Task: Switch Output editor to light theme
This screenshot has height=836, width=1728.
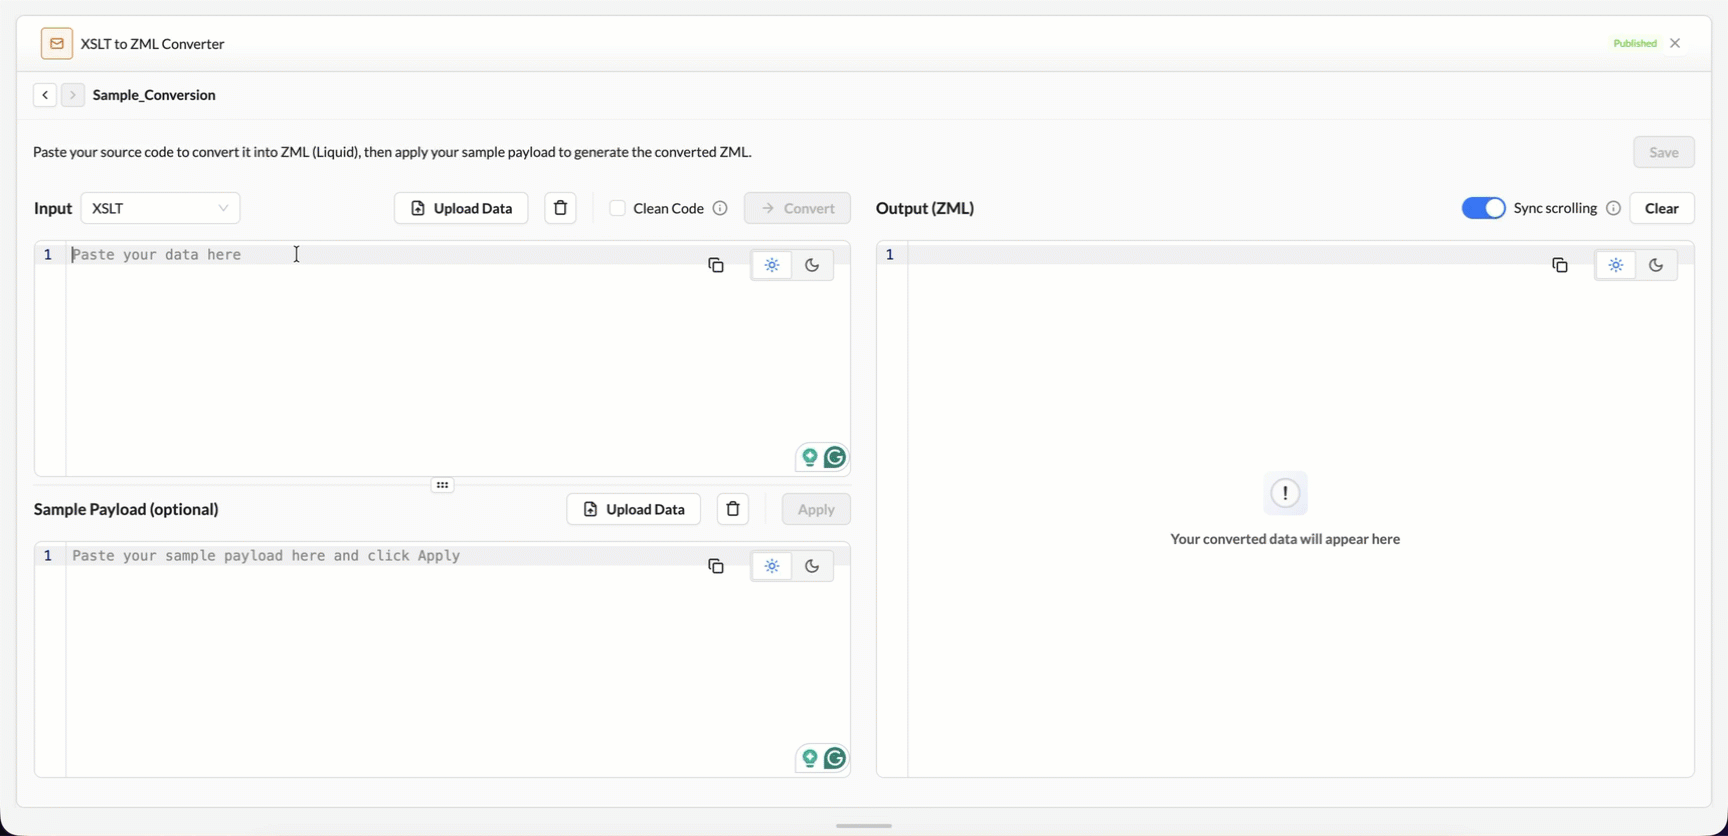Action: tap(1616, 265)
